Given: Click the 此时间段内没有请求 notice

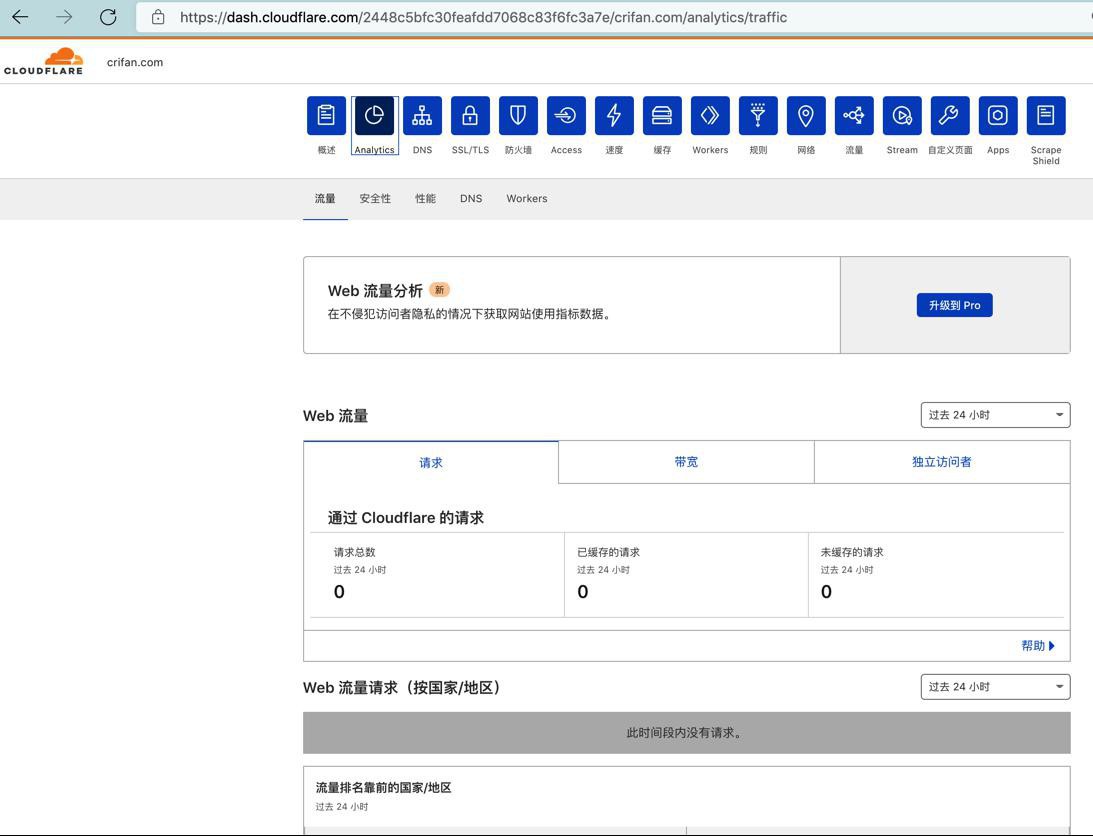Looking at the screenshot, I should click(x=687, y=733).
